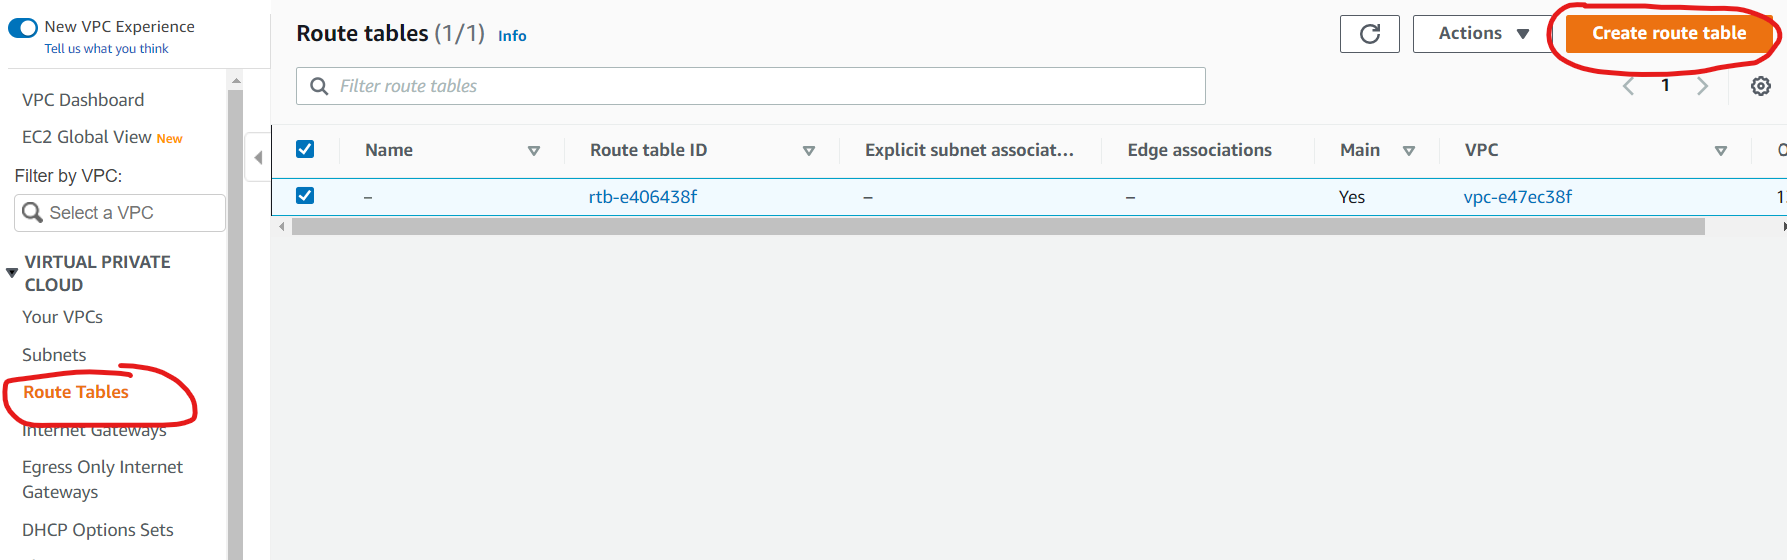Click the Explicit subnet associations column header
The height and width of the screenshot is (560, 1787).
969,150
